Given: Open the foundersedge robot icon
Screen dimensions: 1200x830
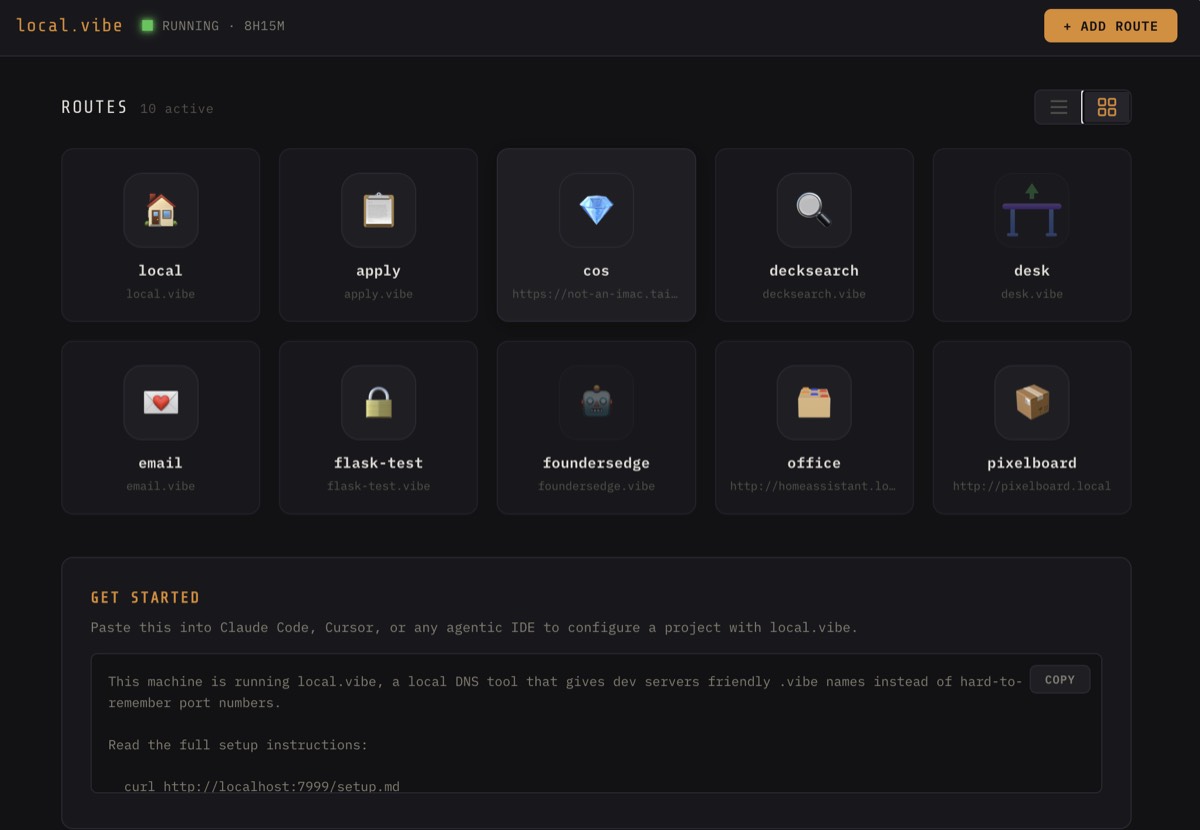Looking at the screenshot, I should click(x=596, y=402).
